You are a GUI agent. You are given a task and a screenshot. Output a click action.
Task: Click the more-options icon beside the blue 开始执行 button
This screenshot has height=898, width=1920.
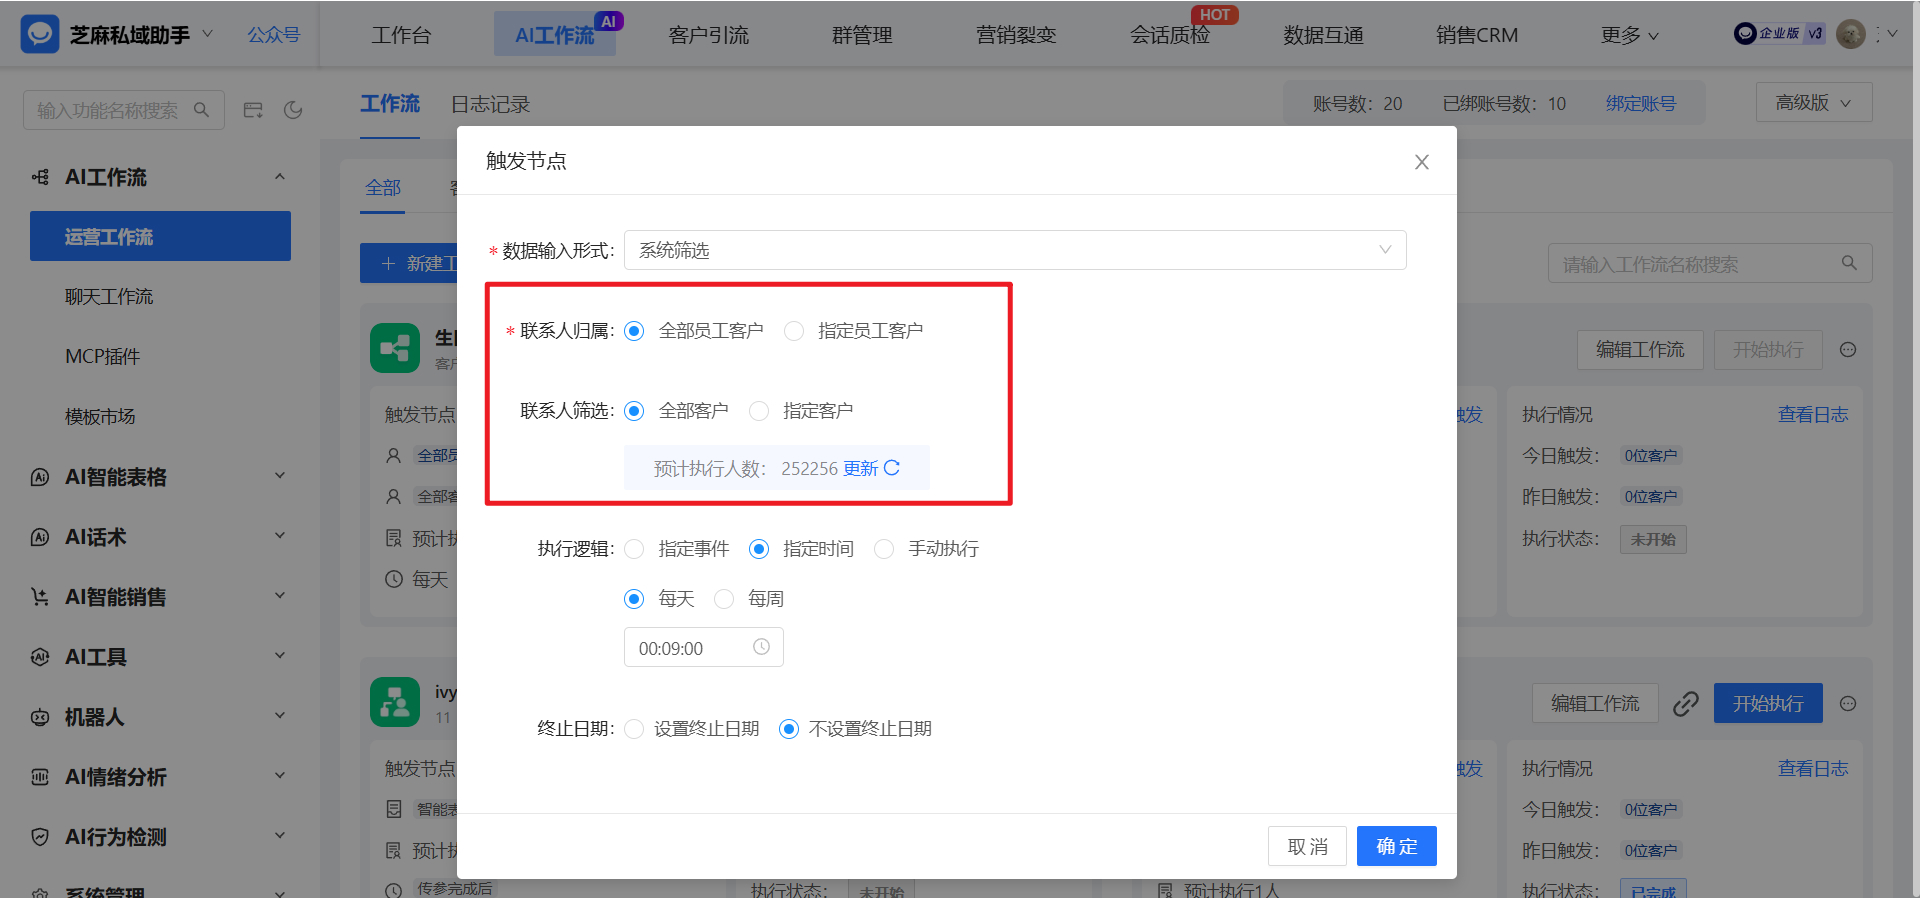[x=1848, y=704]
